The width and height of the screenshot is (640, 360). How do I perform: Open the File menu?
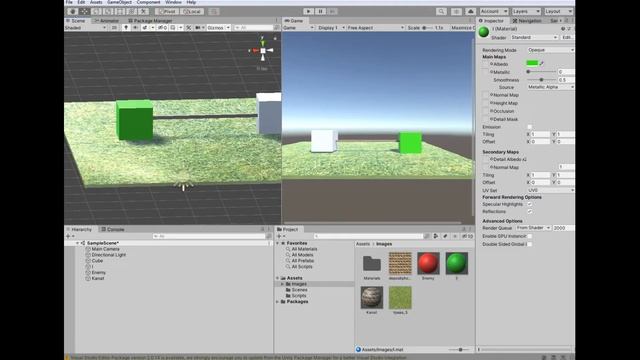coord(69,2)
